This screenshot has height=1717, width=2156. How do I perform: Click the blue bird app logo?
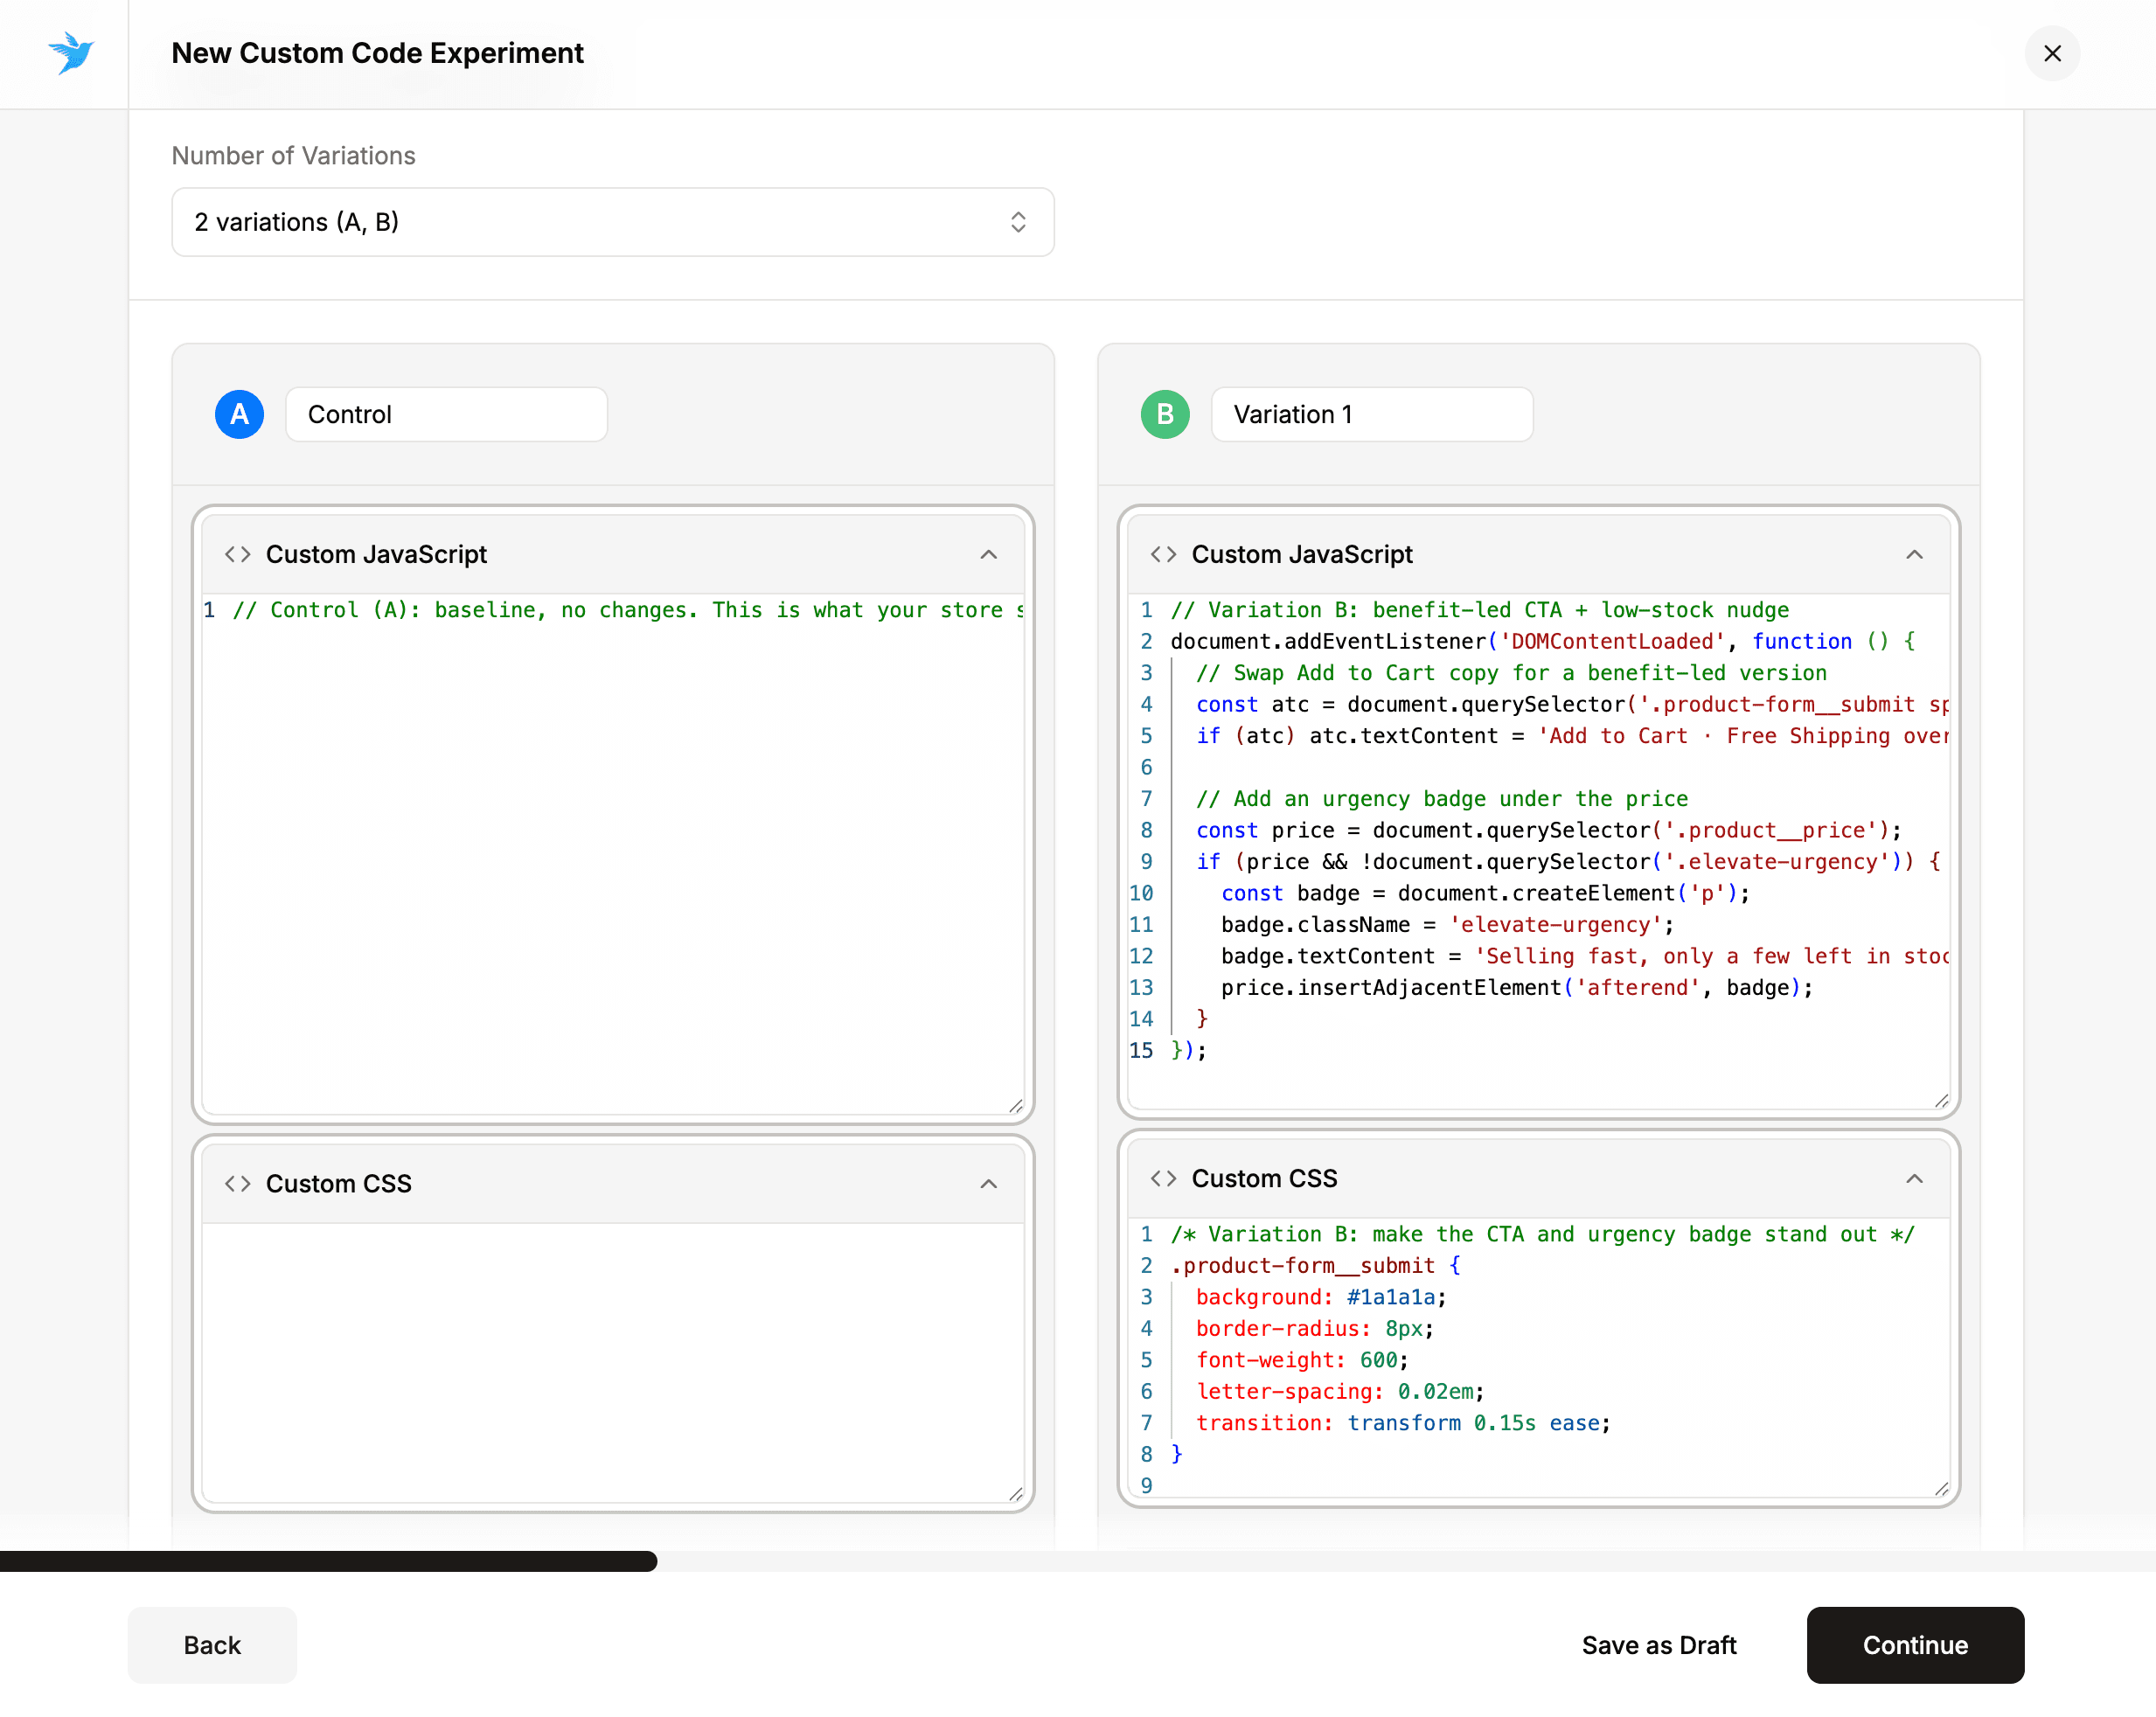point(71,53)
